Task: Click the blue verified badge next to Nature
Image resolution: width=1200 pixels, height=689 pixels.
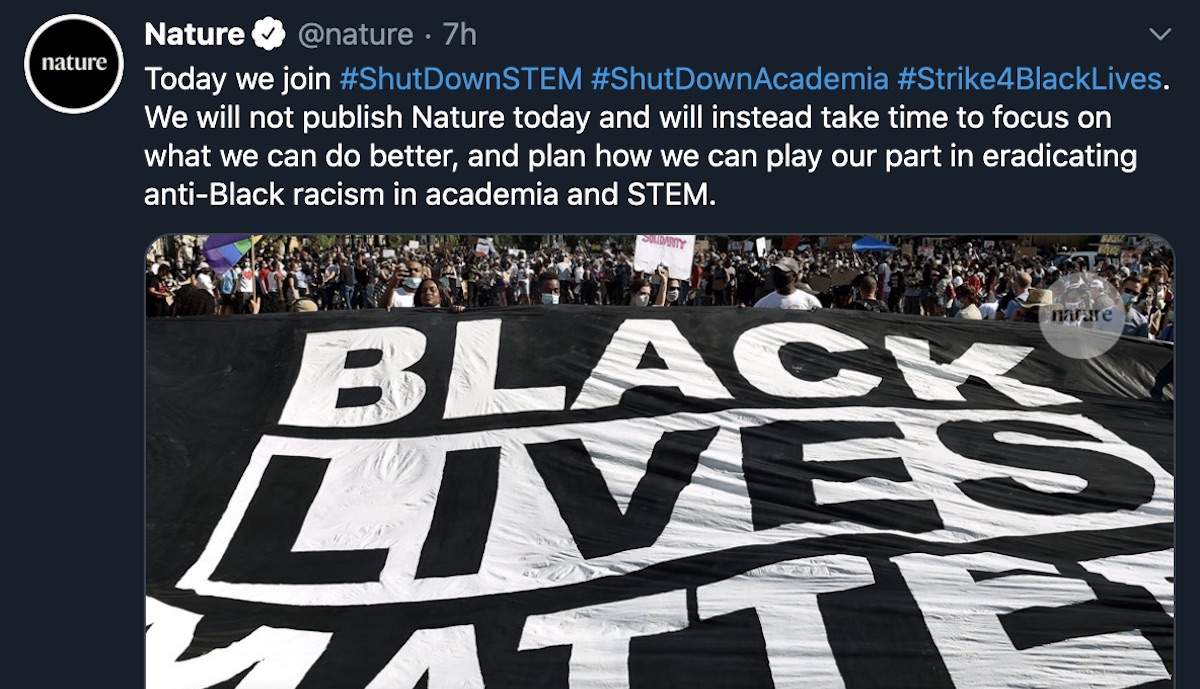Action: [x=268, y=35]
